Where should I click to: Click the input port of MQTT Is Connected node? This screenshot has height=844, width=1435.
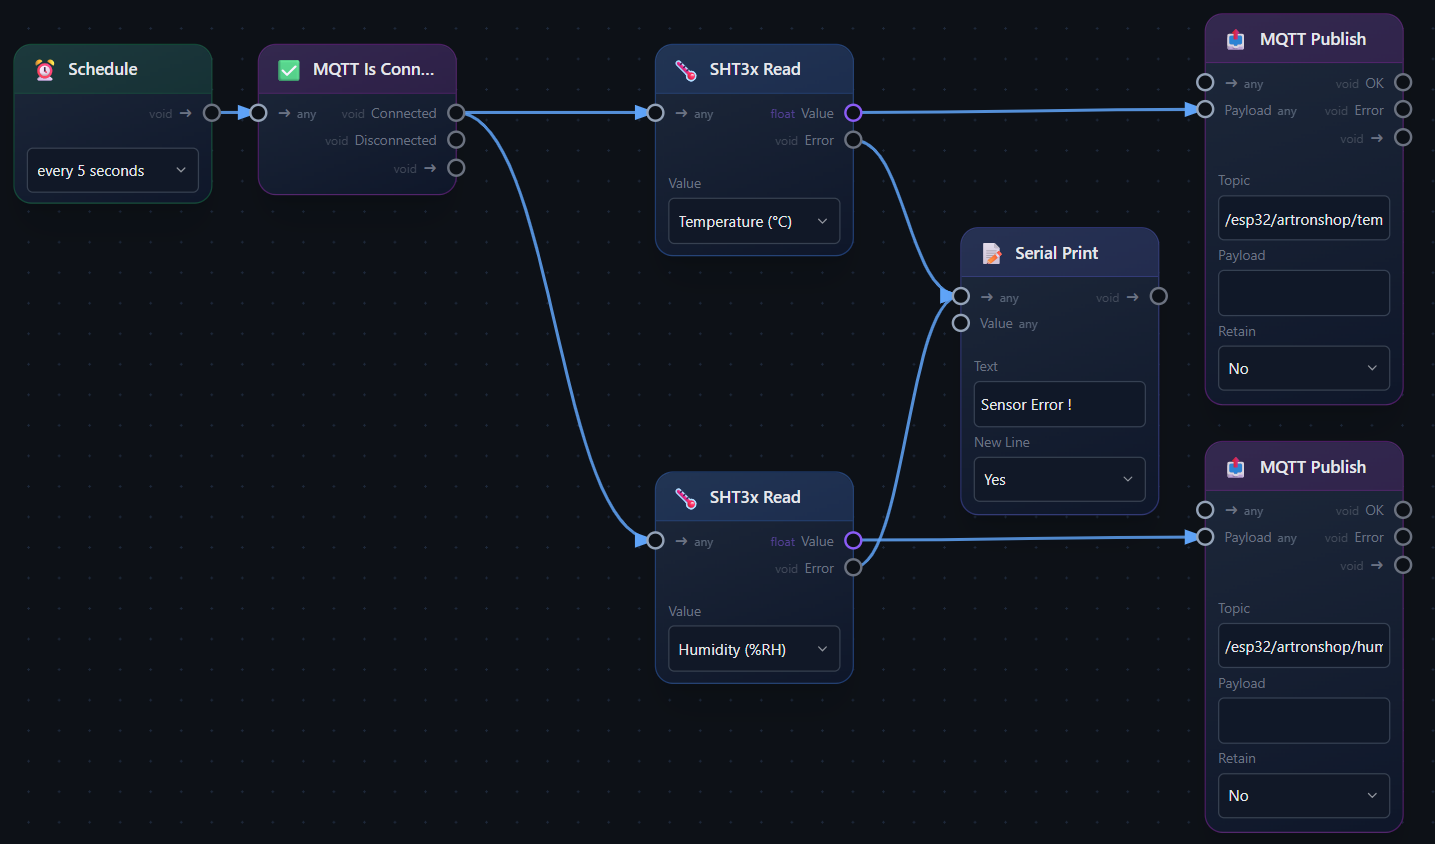258,113
